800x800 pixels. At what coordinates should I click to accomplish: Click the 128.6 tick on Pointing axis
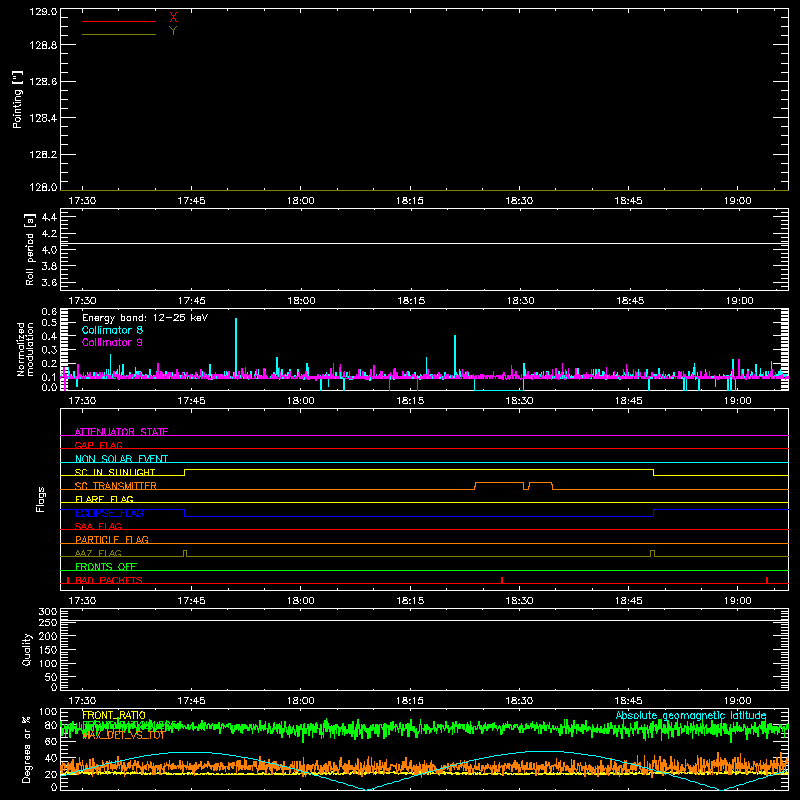point(43,82)
